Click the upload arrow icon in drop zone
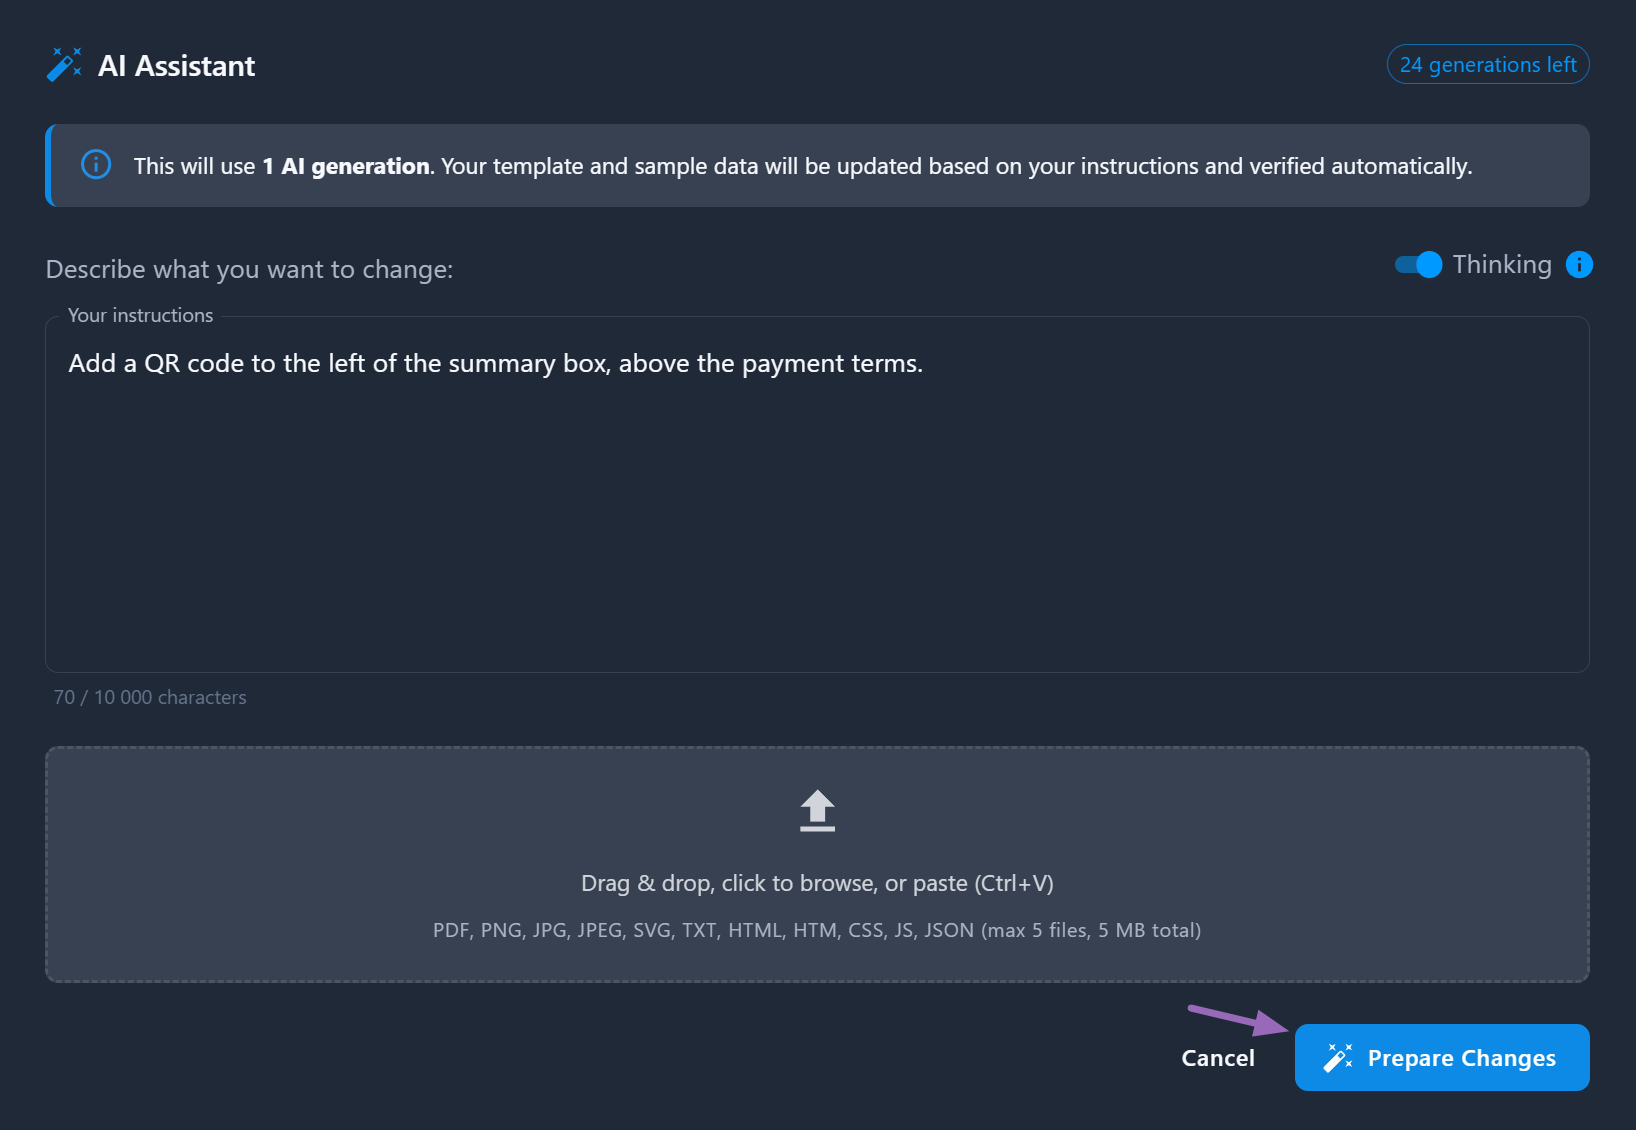 tap(816, 810)
